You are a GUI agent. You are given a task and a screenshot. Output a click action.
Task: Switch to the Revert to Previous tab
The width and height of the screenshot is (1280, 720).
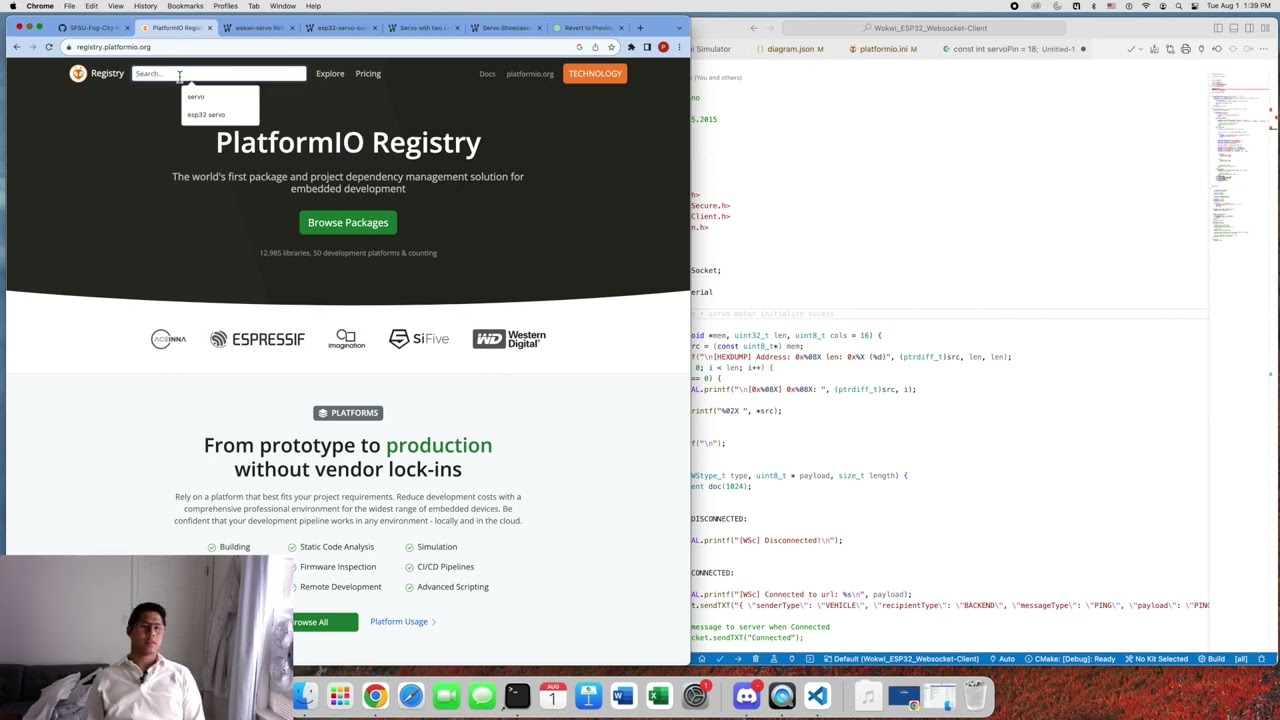point(588,27)
